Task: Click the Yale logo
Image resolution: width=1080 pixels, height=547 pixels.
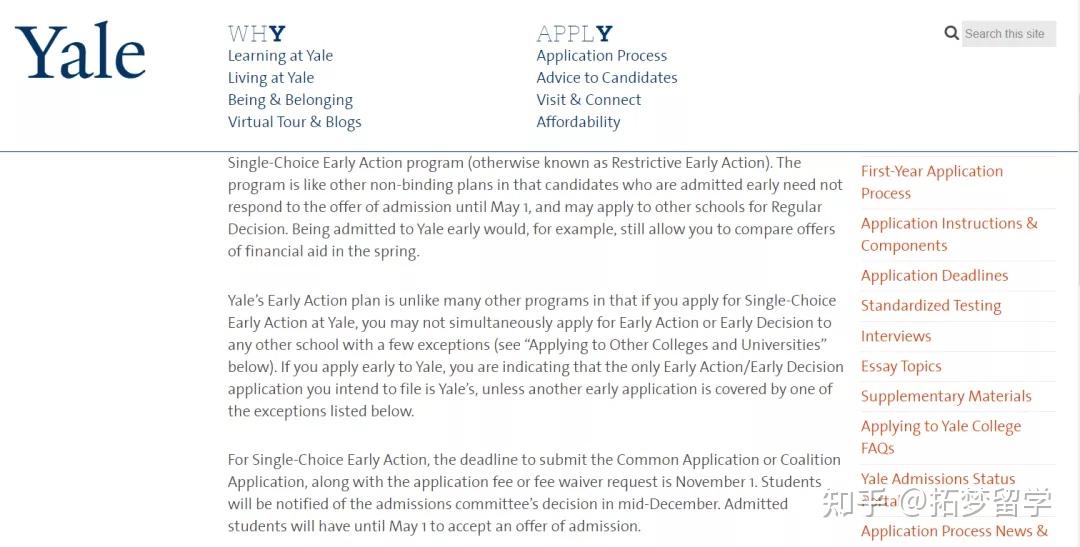Action: click(x=80, y=52)
